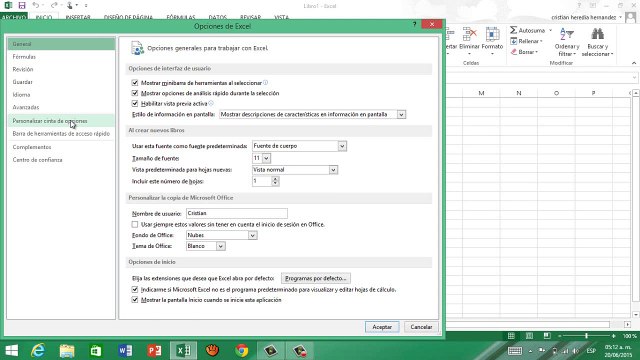This screenshot has height=360, width=640.
Task: Click the zoom slider handle in status bar
Action: pos(586,336)
